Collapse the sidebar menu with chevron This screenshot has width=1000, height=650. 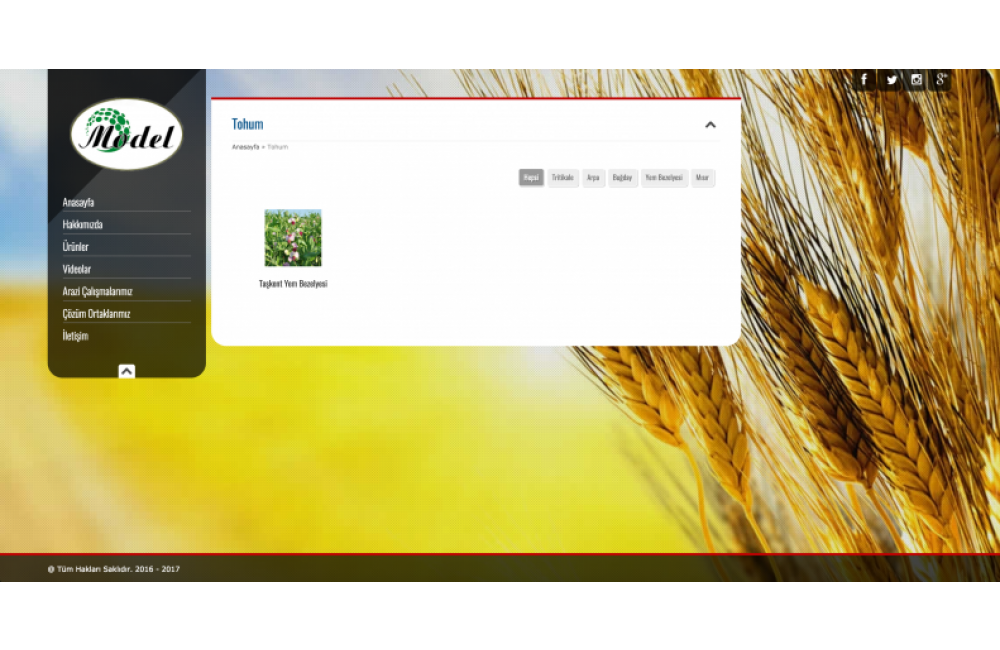point(127,371)
